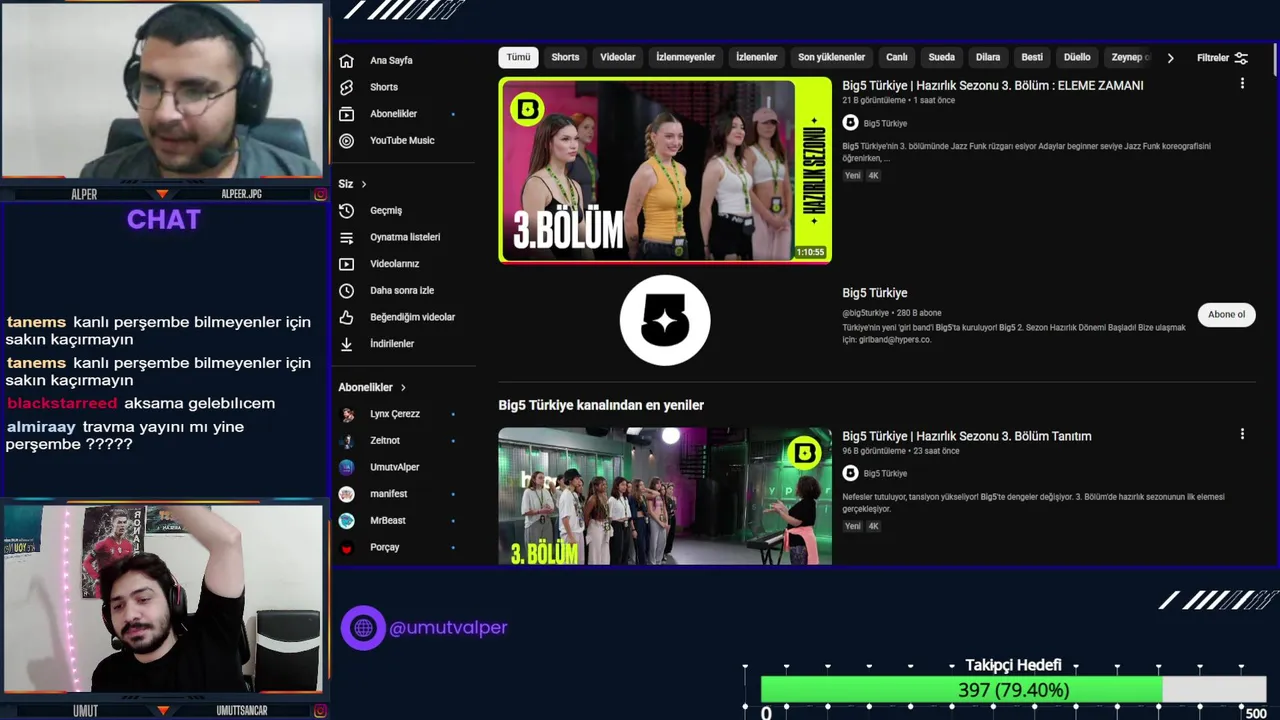The width and height of the screenshot is (1280, 720).
Task: Select the Sueda filter chip
Action: tap(941, 57)
